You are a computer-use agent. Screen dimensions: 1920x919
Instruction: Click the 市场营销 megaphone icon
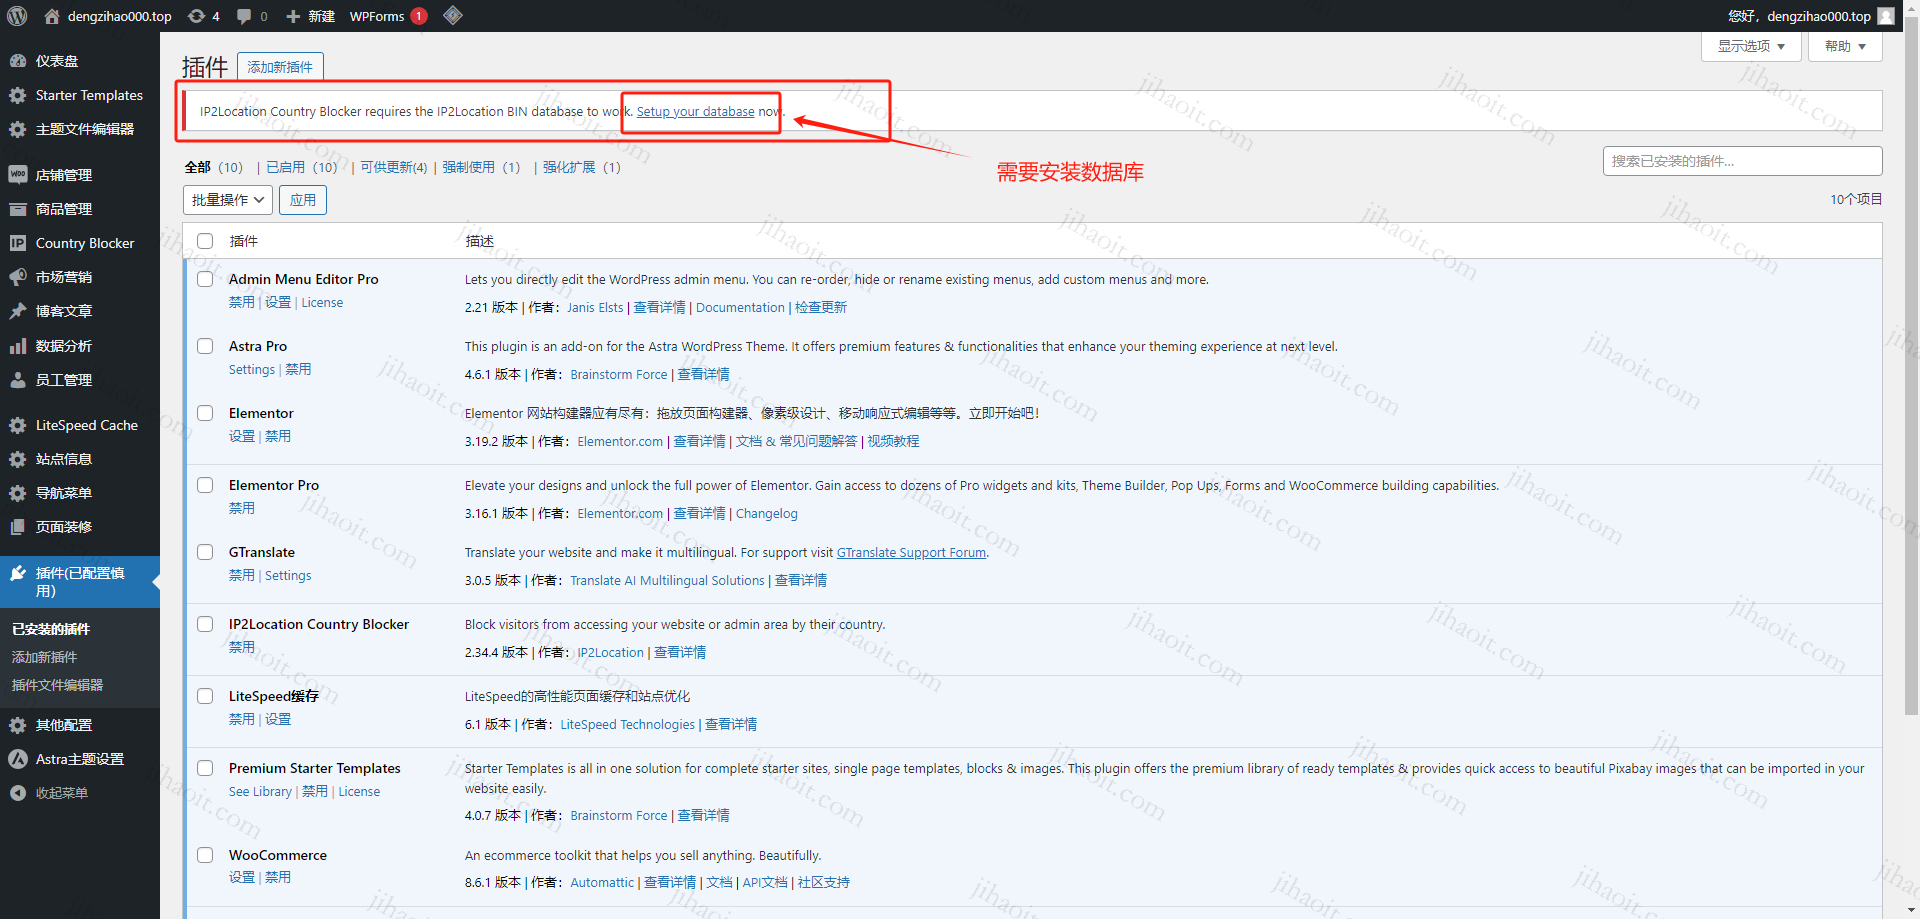(x=18, y=277)
